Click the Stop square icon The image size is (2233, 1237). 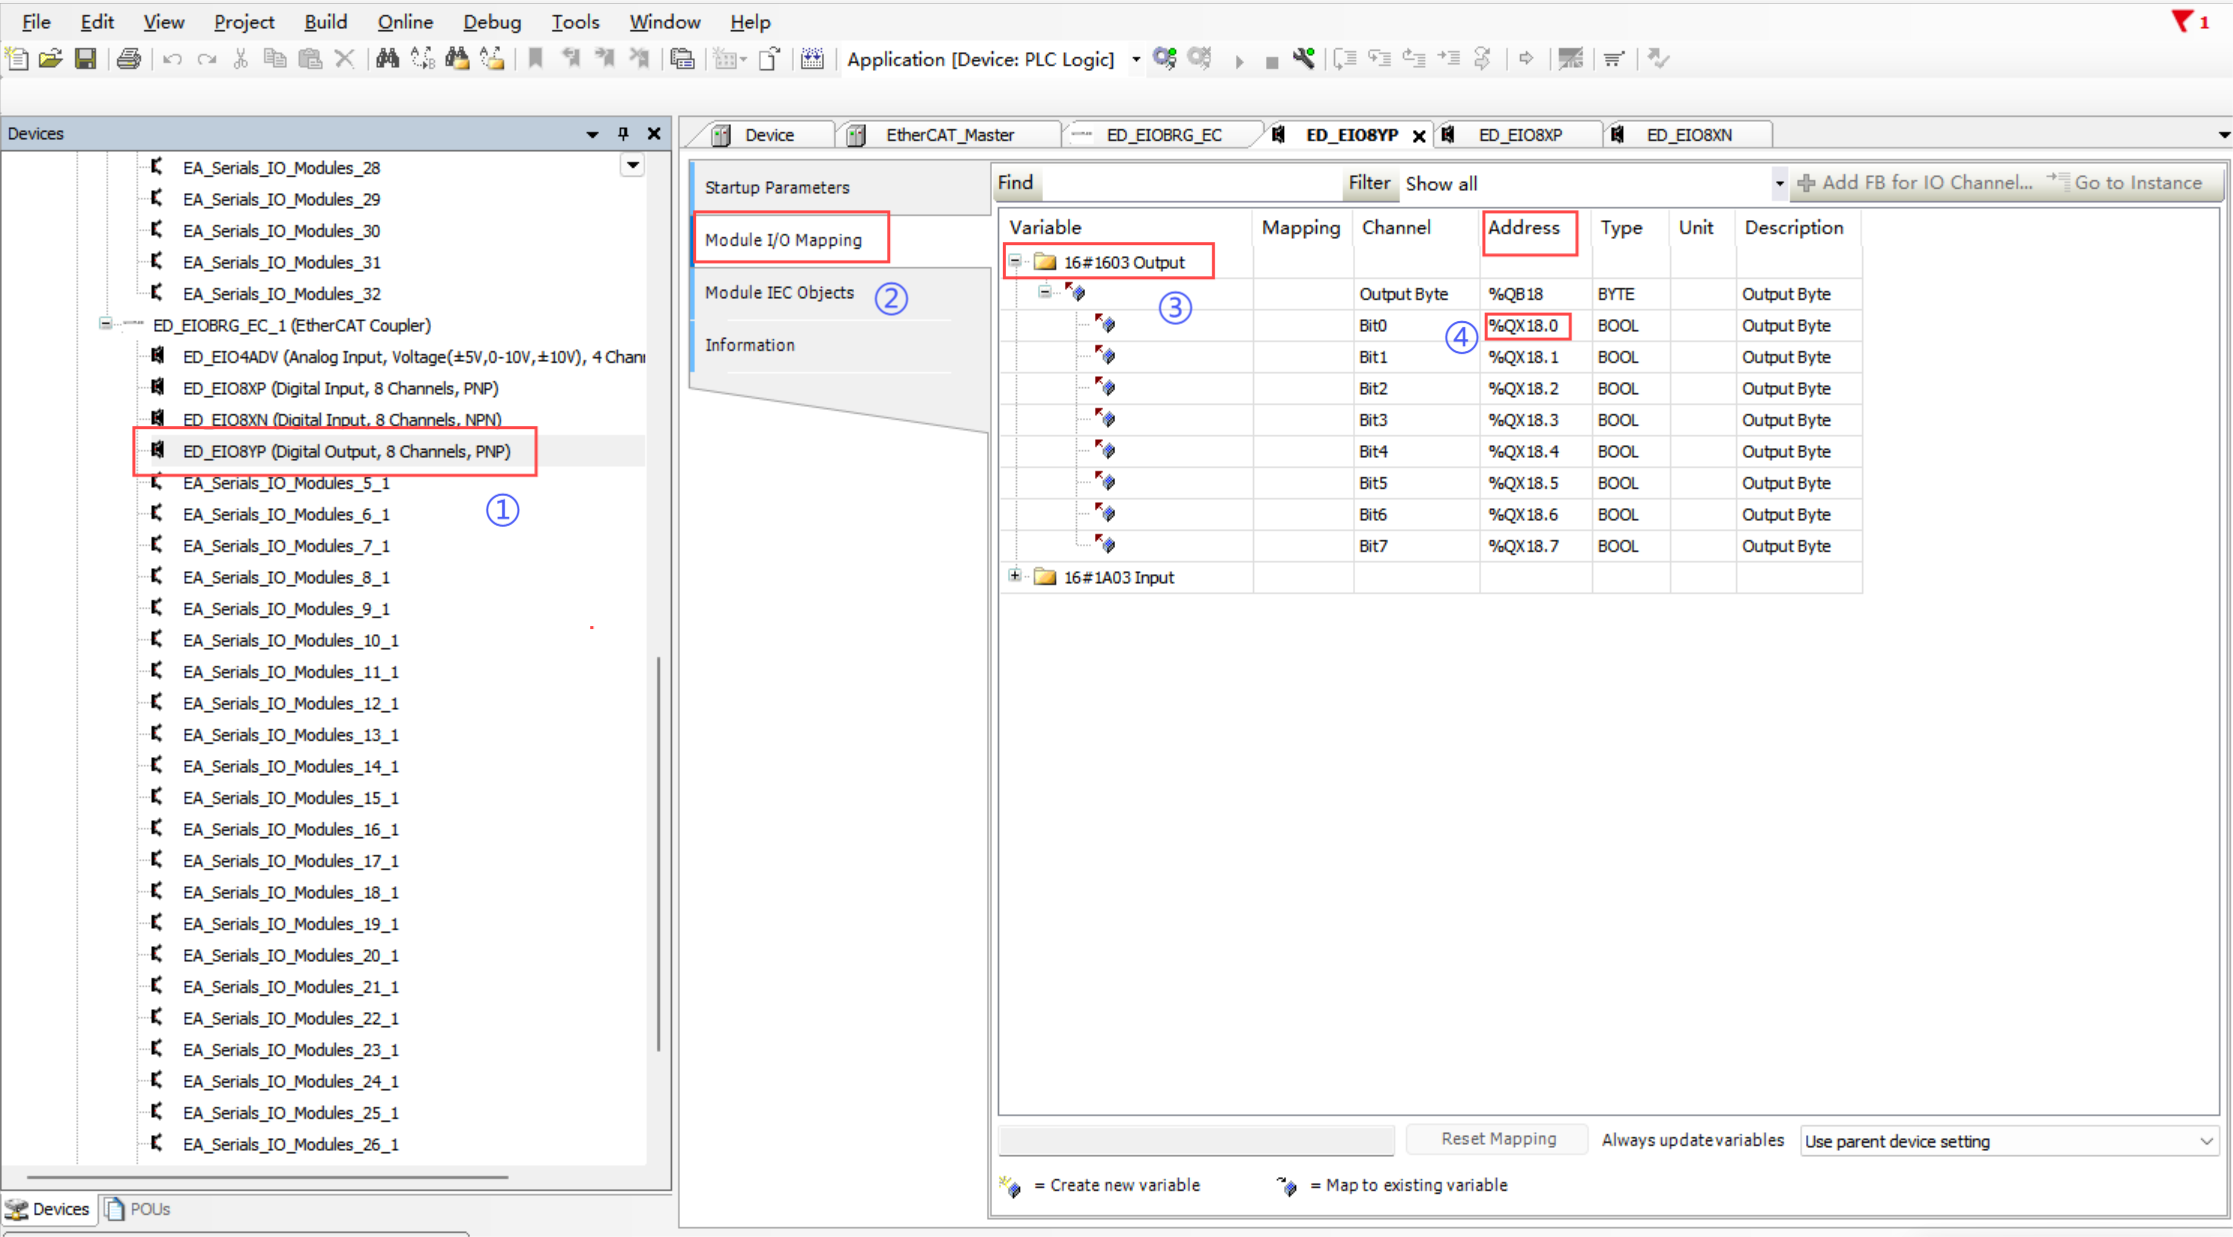pyautogui.click(x=1271, y=61)
